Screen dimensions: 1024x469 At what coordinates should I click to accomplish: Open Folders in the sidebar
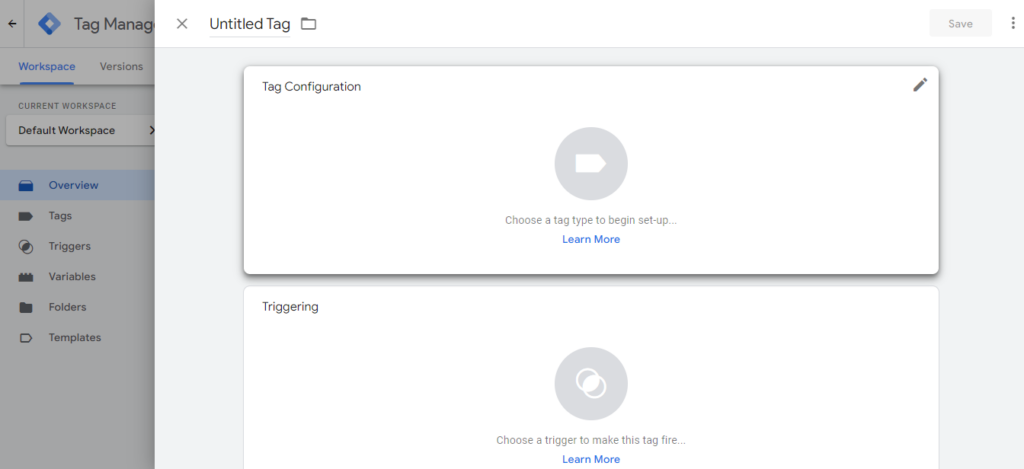coord(67,307)
